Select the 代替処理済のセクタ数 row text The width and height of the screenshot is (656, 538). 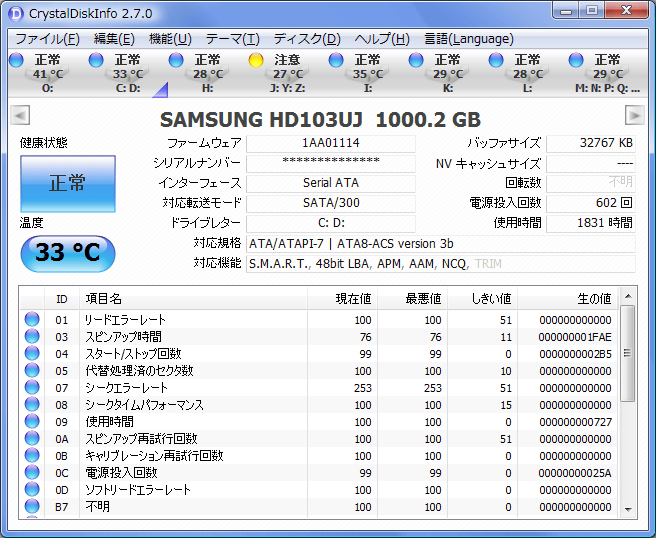[139, 371]
